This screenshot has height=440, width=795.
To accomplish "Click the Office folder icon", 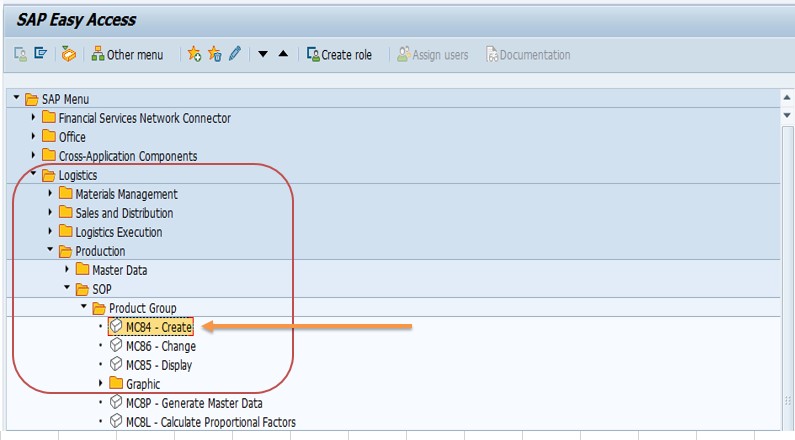I will coord(49,136).
